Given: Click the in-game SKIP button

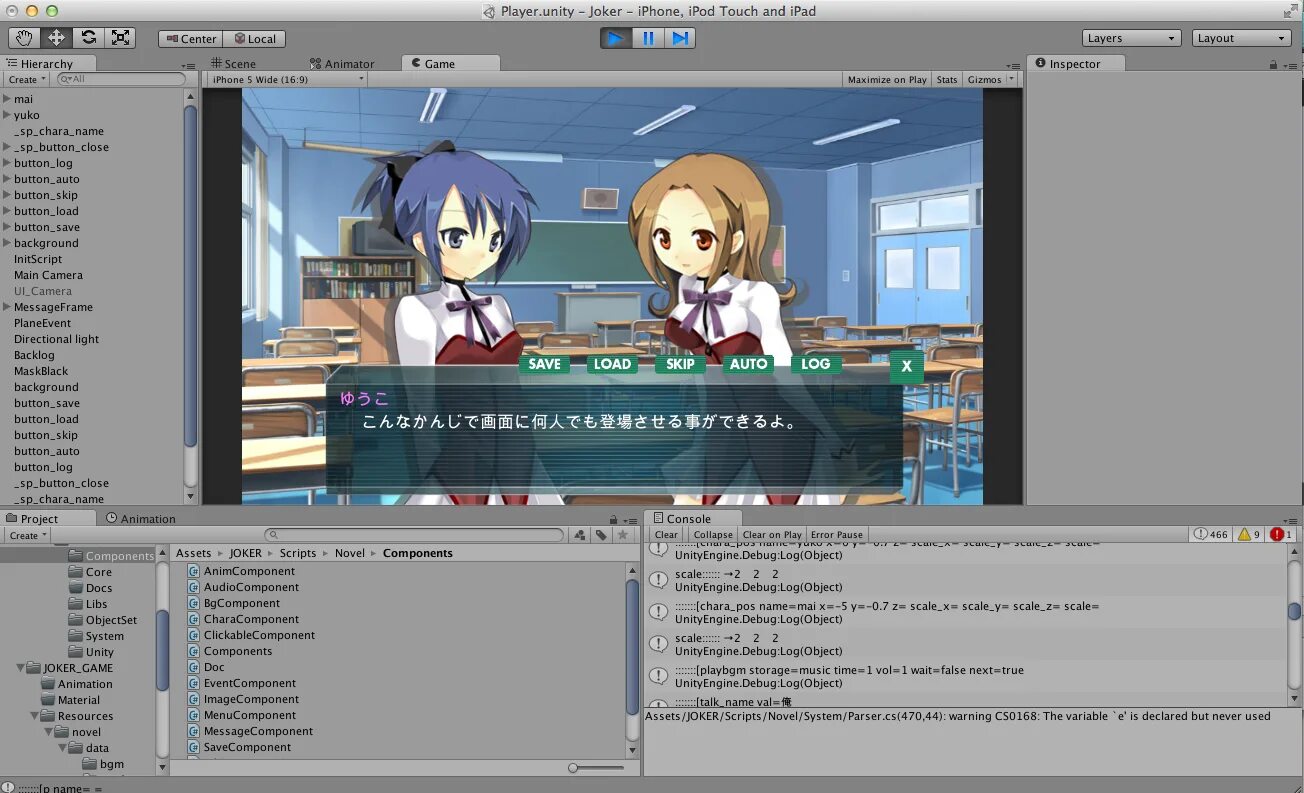Looking at the screenshot, I should tap(680, 364).
